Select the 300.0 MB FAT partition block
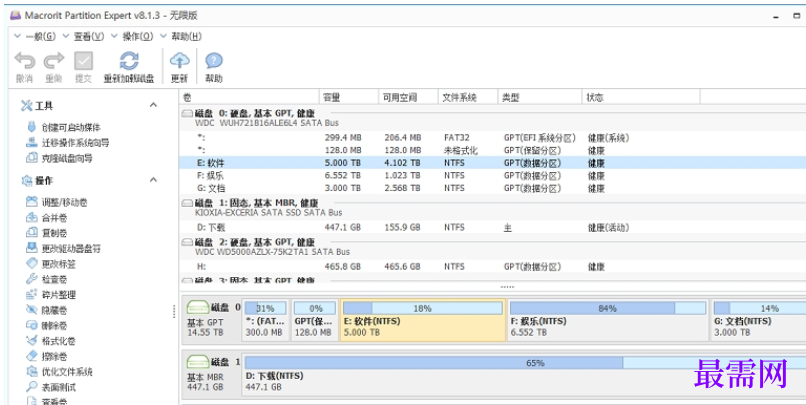The width and height of the screenshot is (806, 405). pos(266,320)
